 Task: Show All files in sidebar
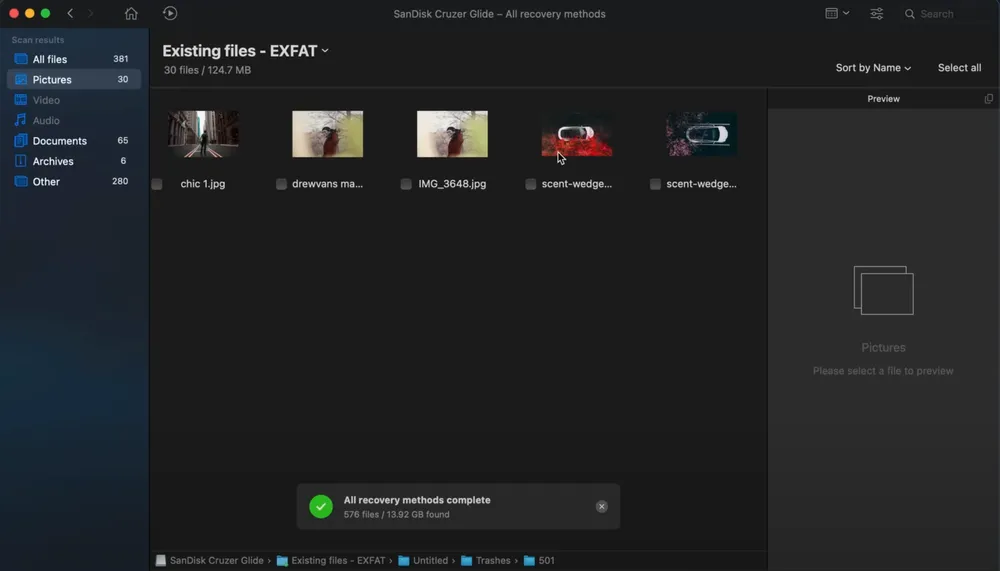click(x=74, y=59)
